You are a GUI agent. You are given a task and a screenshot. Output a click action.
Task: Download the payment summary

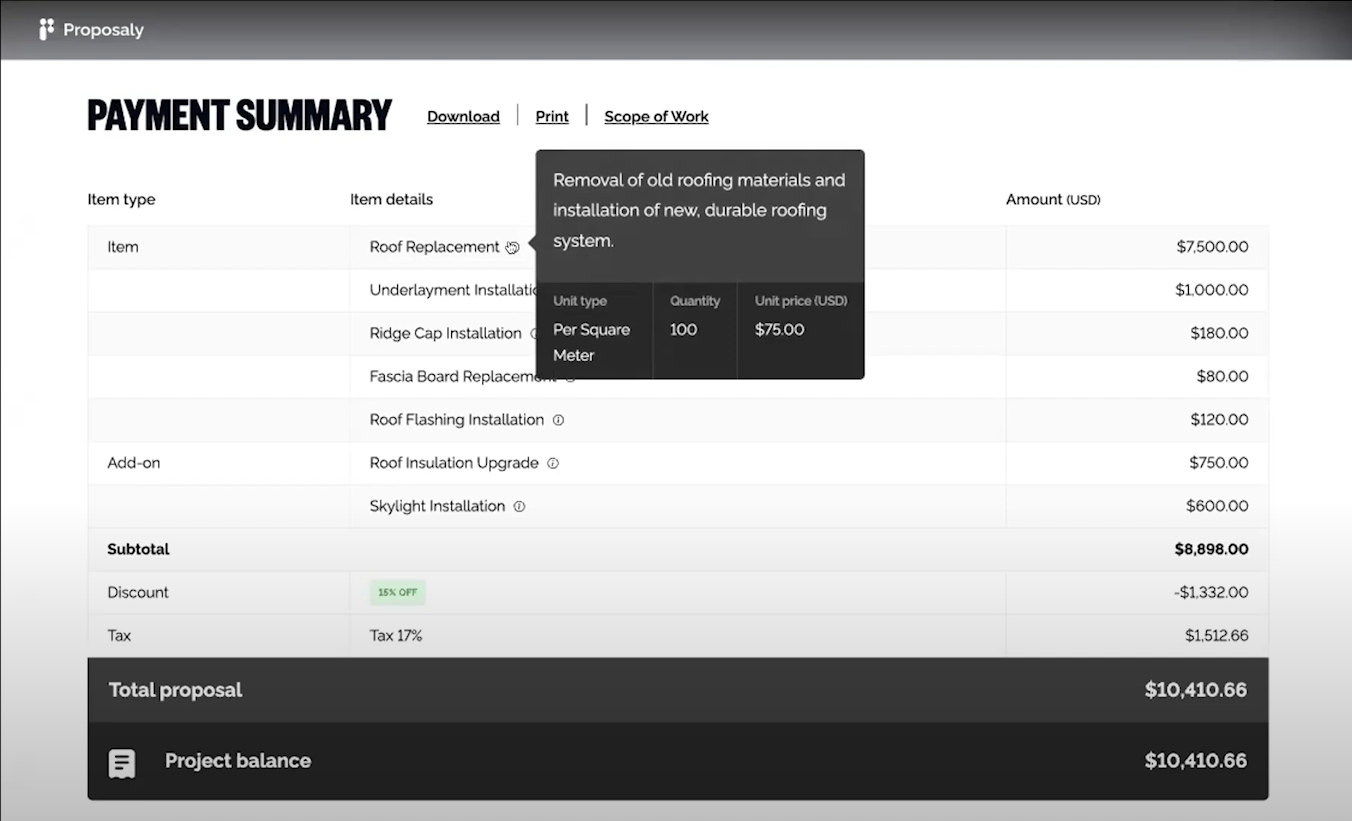pos(463,116)
